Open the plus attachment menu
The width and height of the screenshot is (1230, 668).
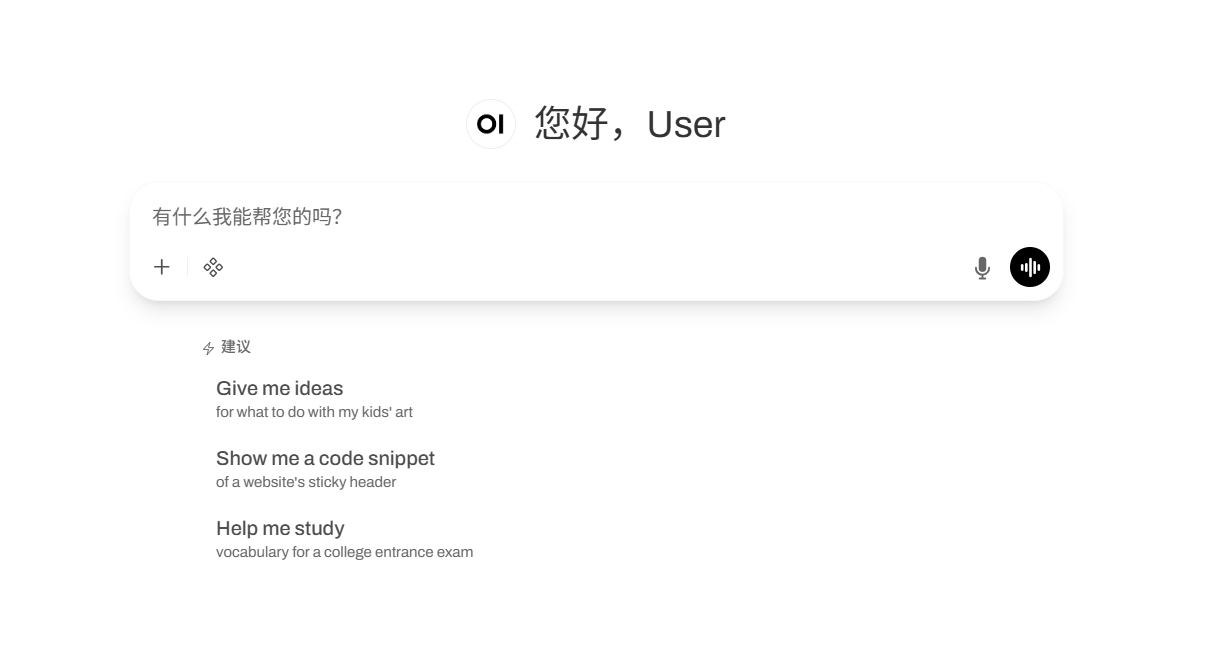[x=162, y=267]
